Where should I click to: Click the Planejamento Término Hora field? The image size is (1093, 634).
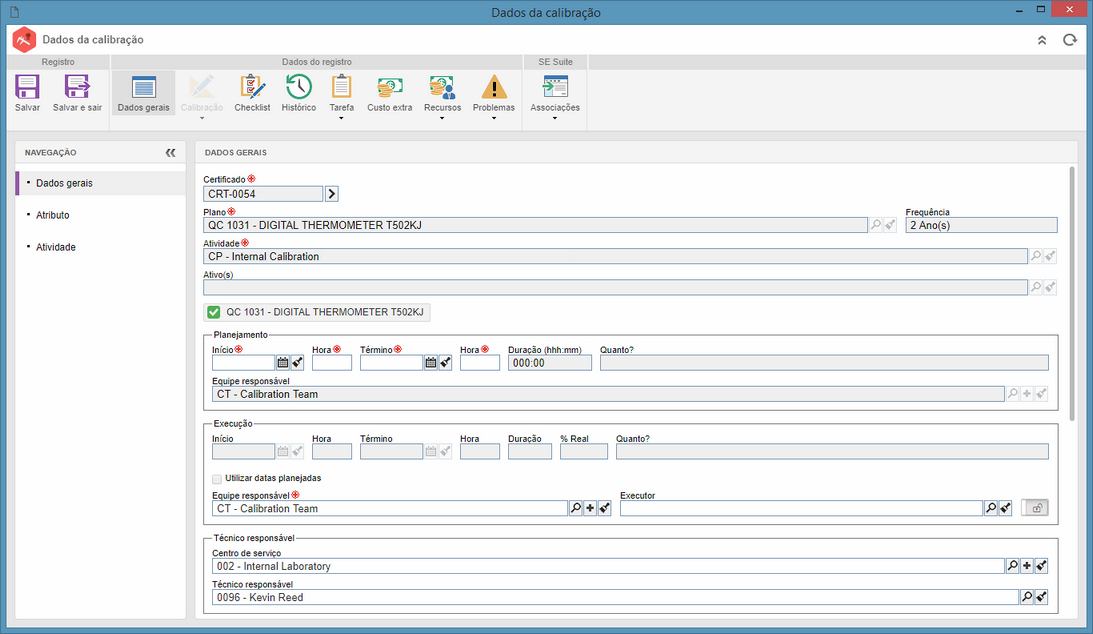click(x=480, y=363)
